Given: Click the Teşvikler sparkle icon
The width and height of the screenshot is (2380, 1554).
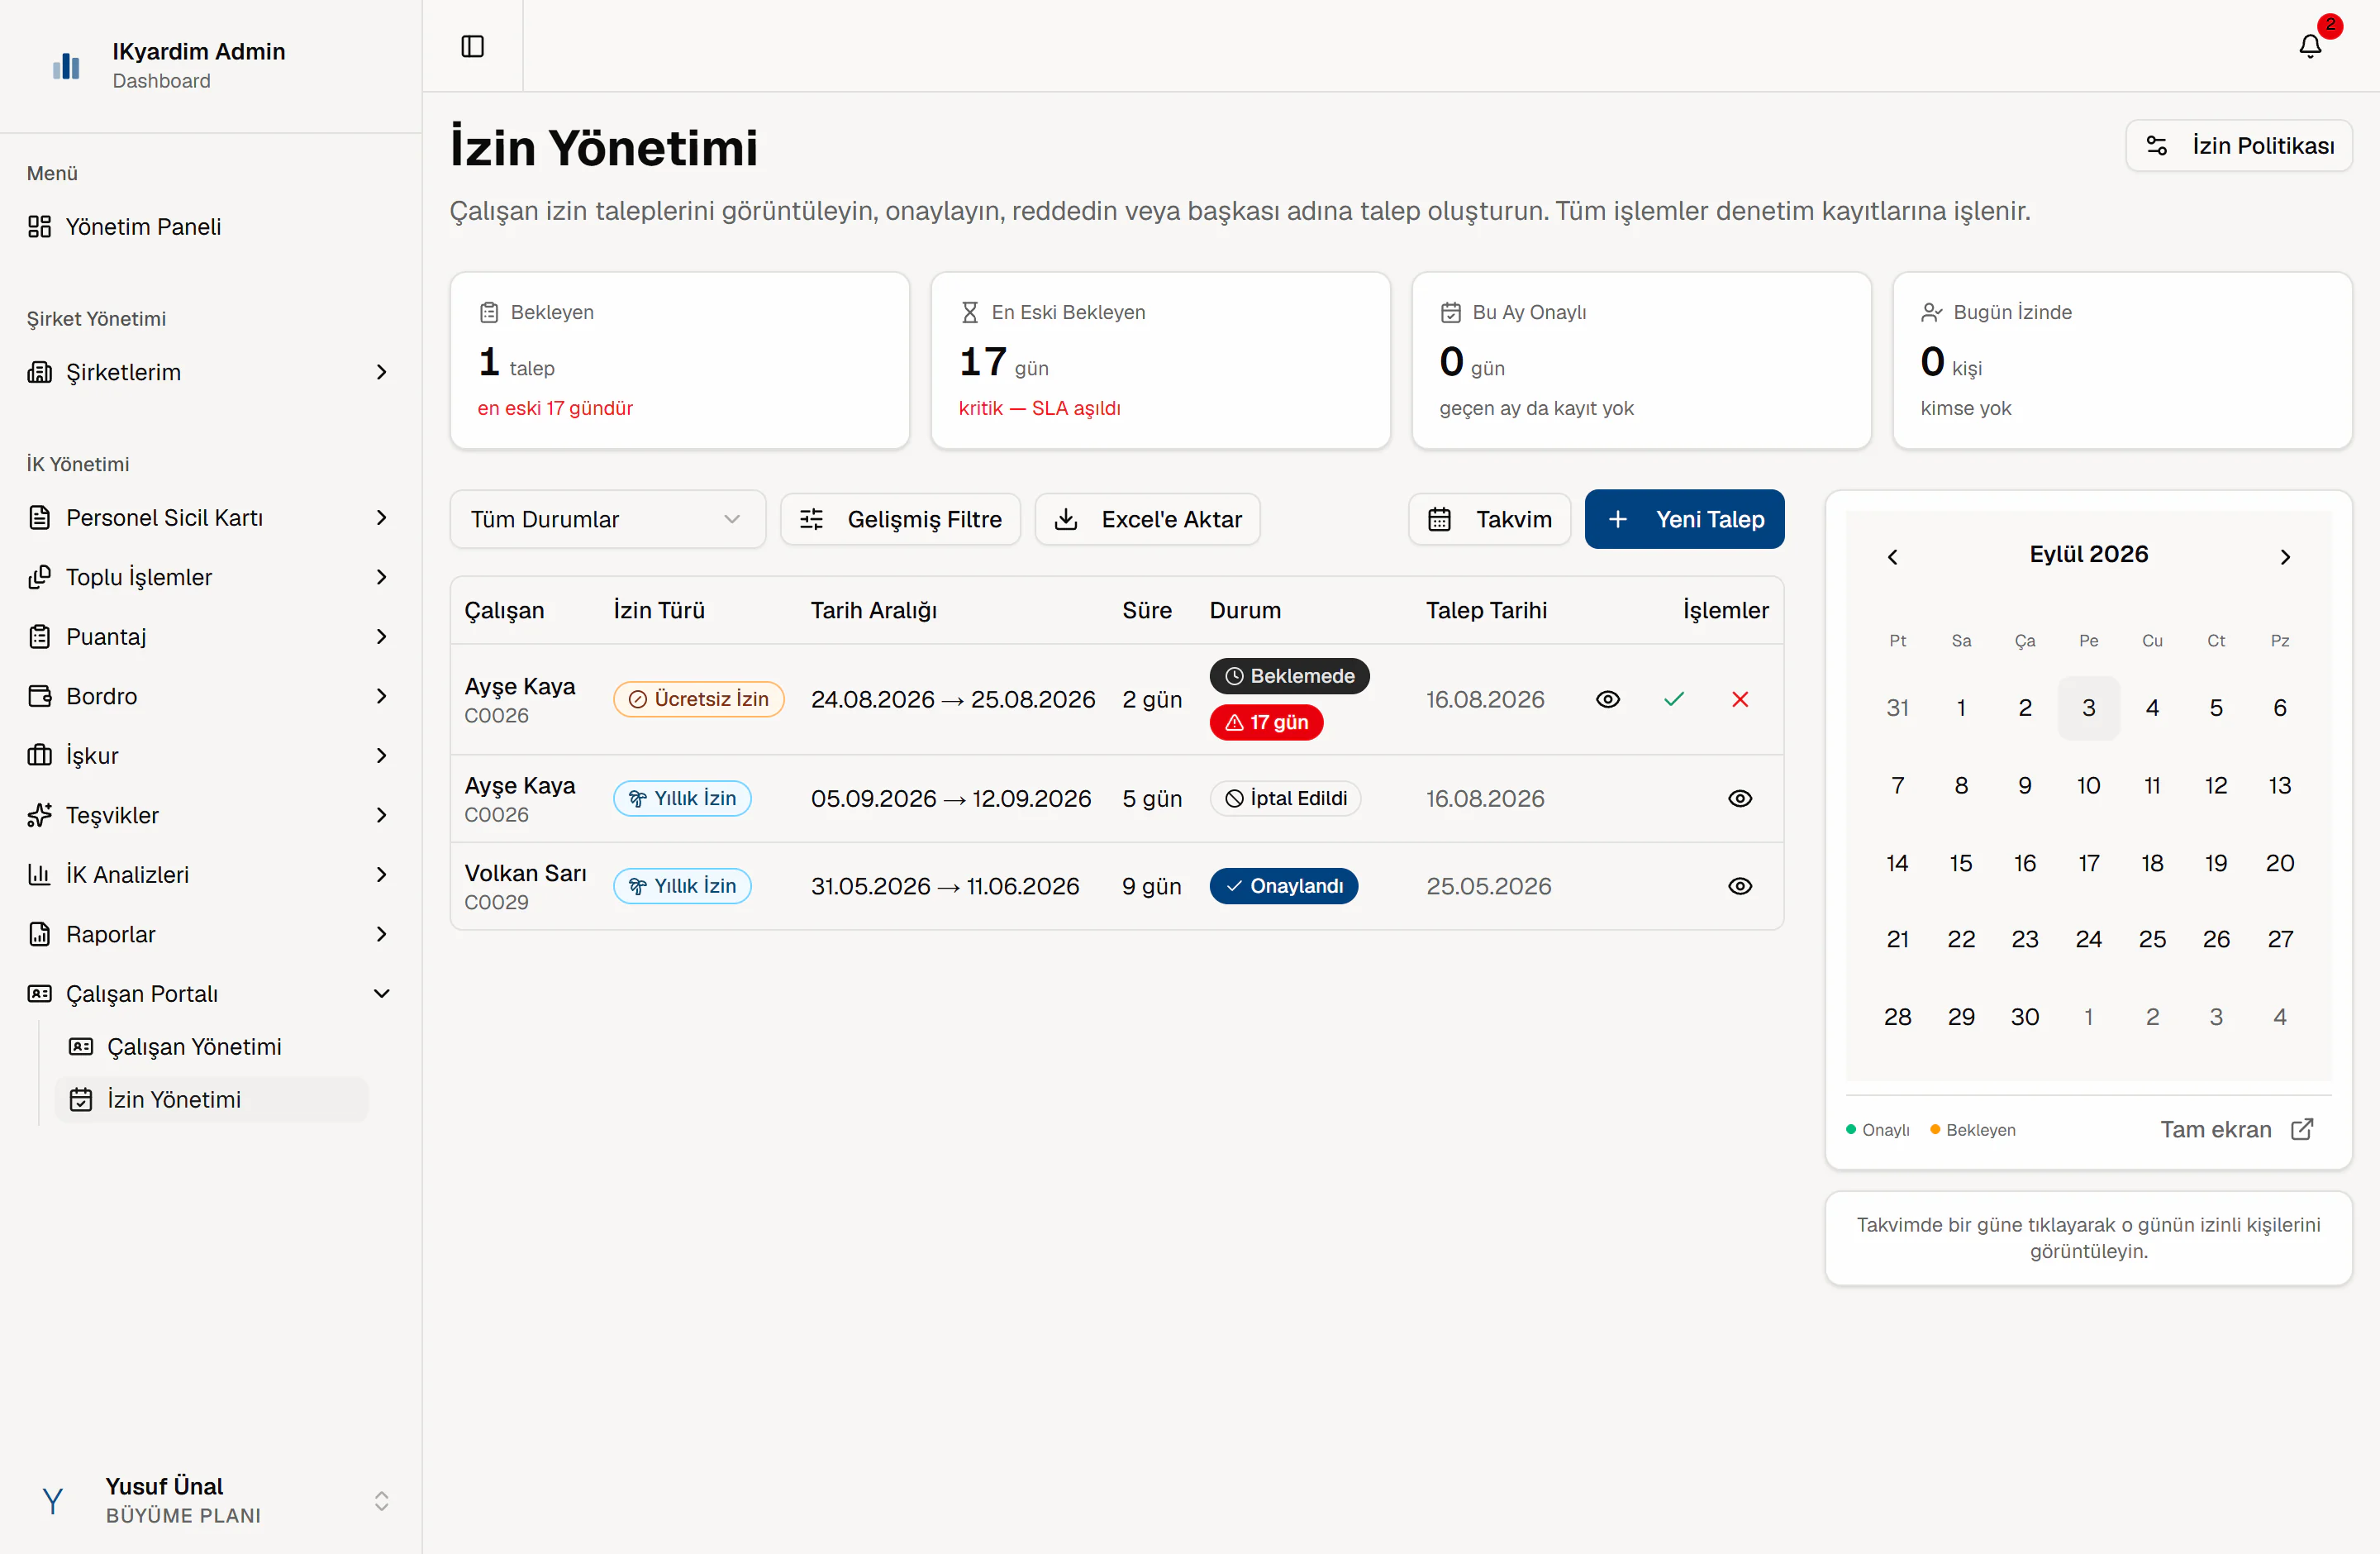Looking at the screenshot, I should [x=39, y=815].
